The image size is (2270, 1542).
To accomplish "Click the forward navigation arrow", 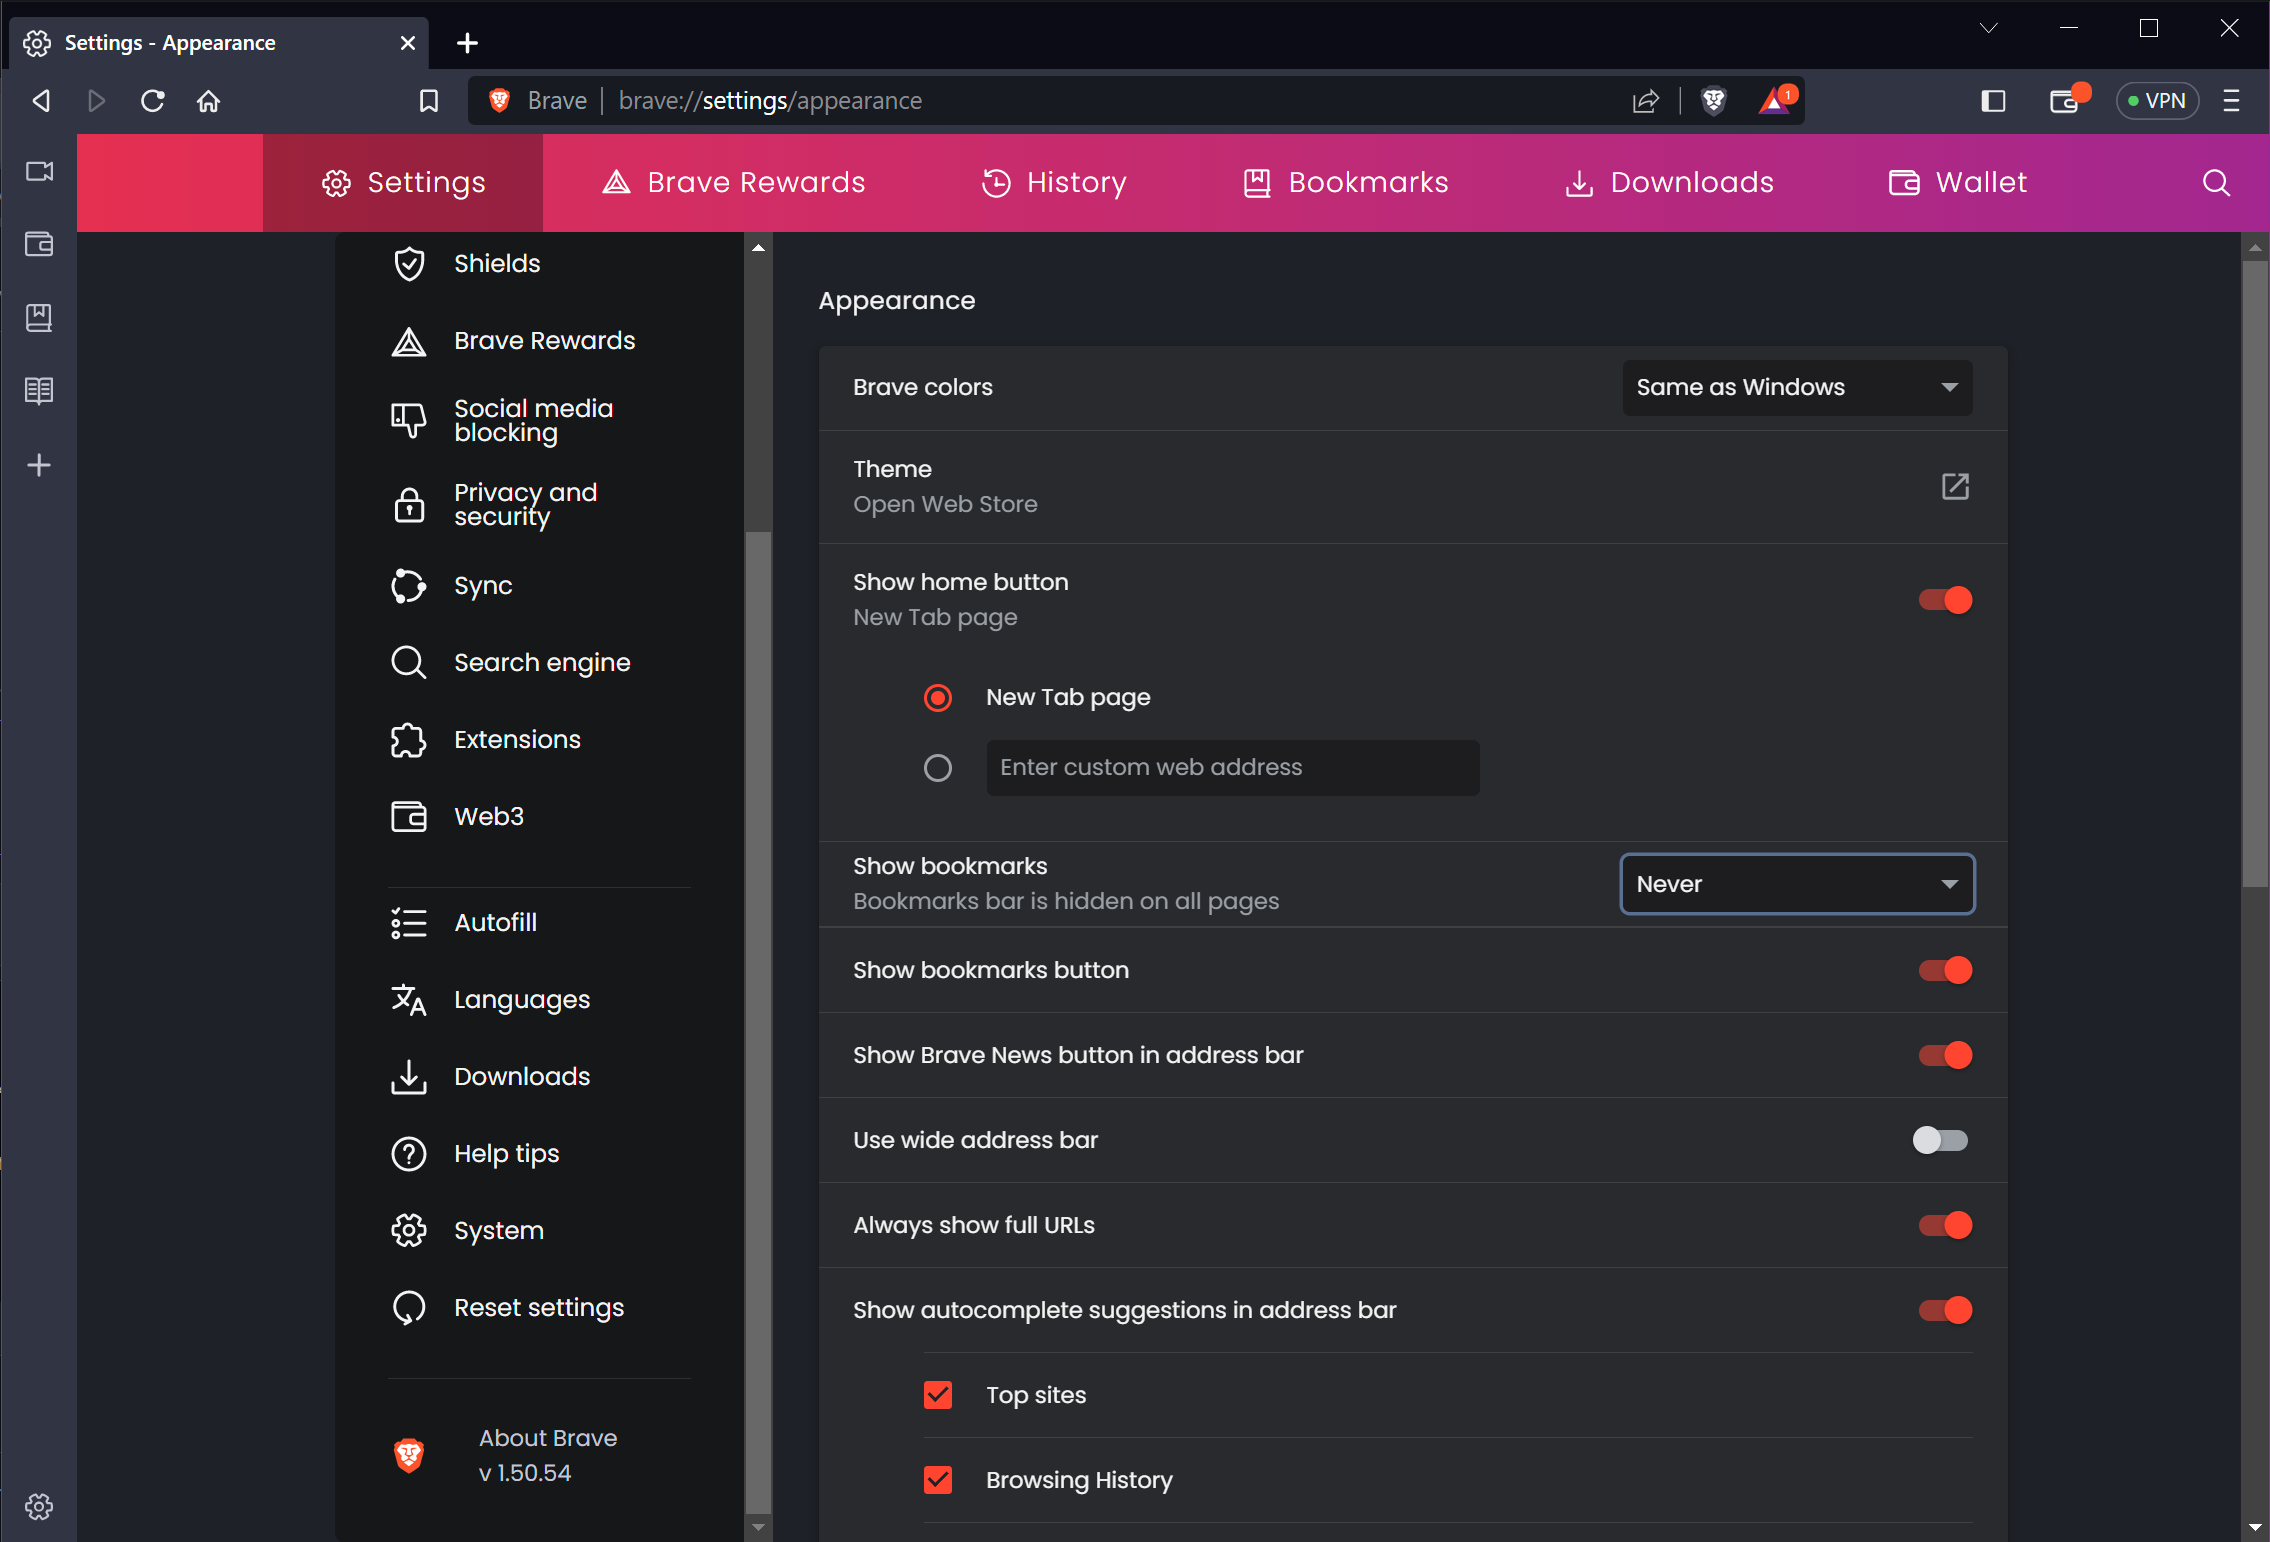I will coord(96,101).
